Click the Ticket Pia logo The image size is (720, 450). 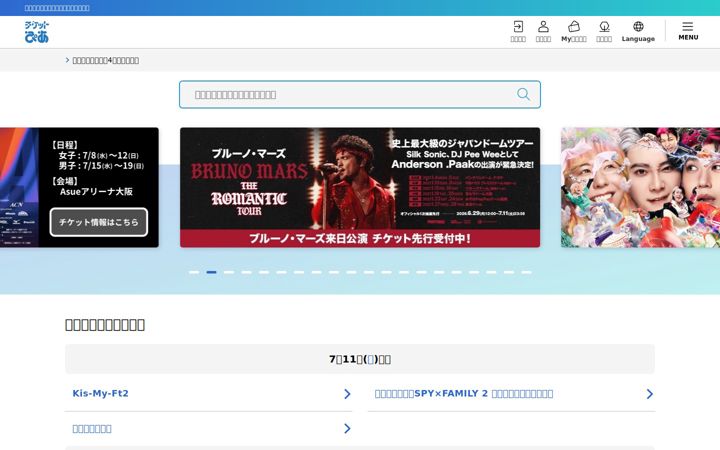click(37, 32)
